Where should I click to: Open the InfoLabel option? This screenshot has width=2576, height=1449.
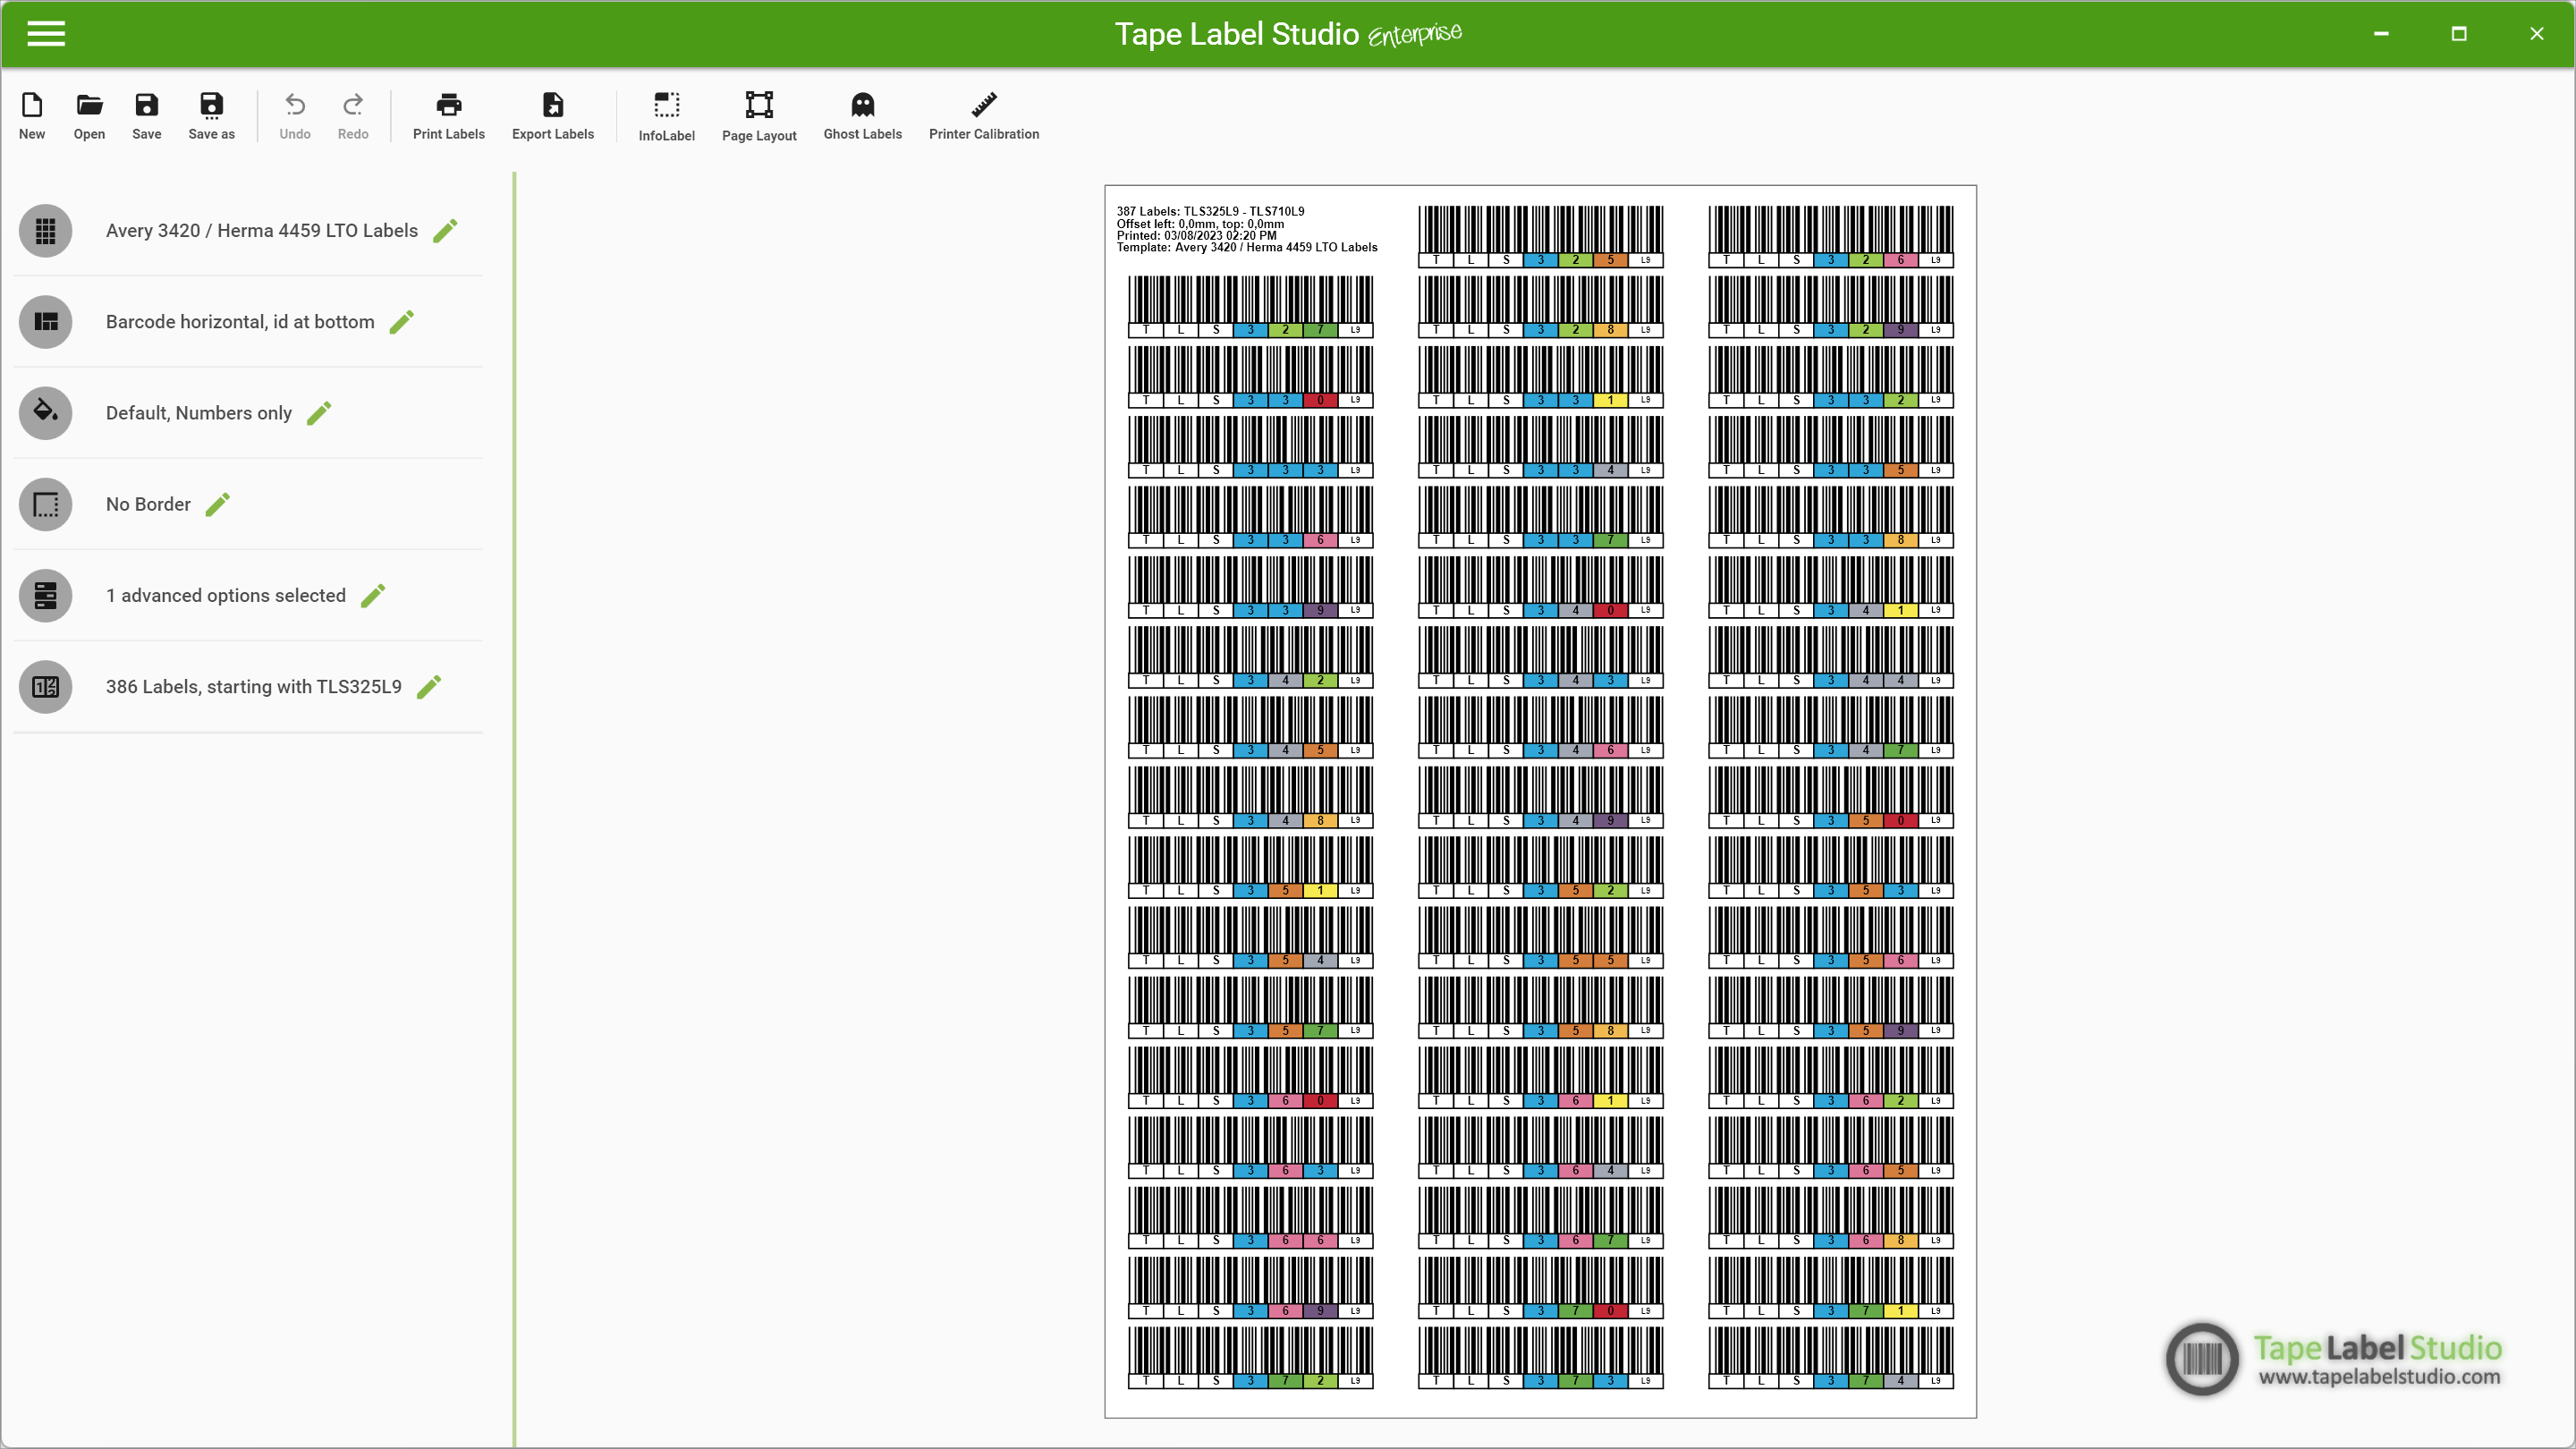(666, 117)
